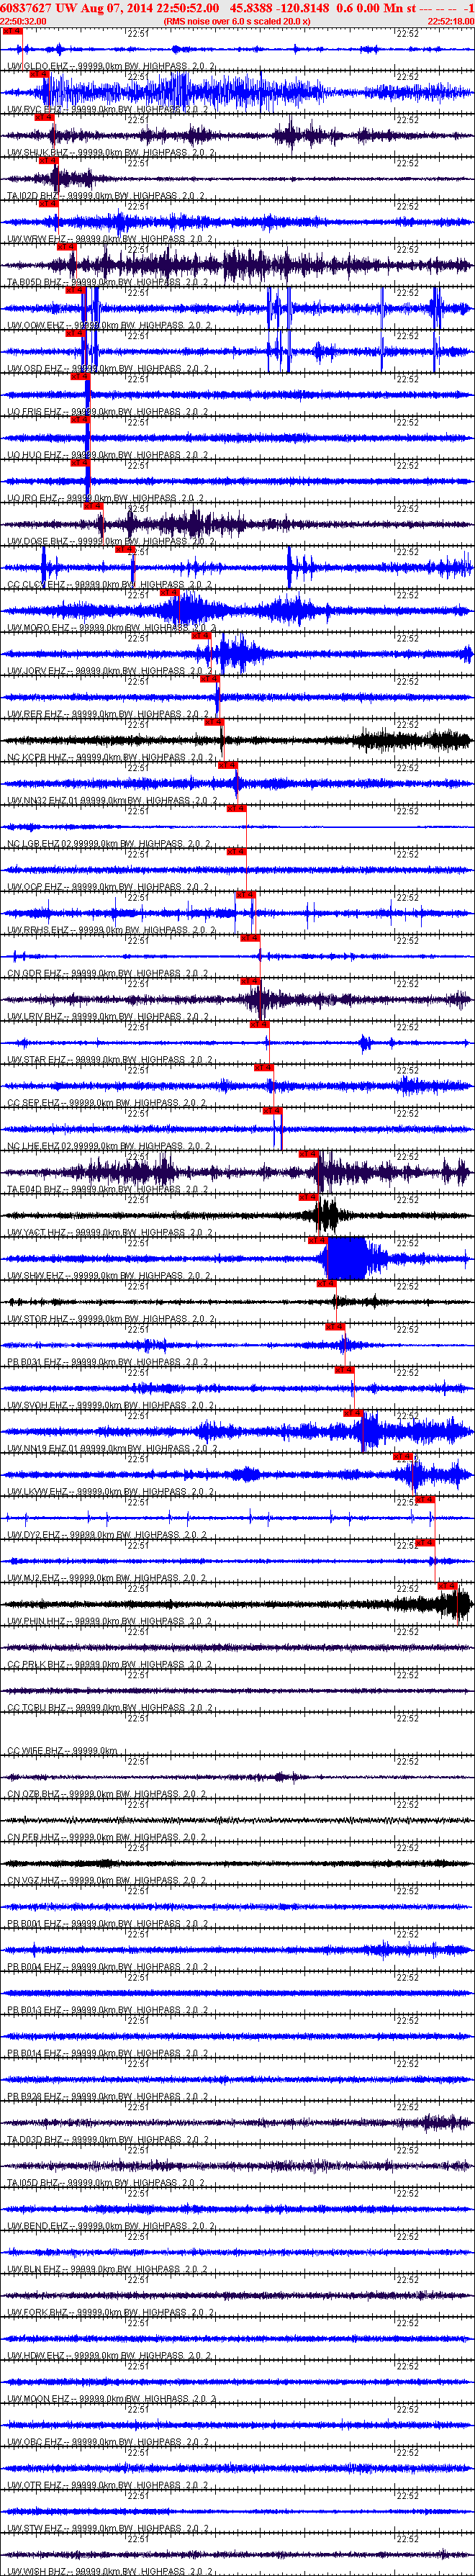The image size is (475, 2576).
Task: Select the UW STAR EHZ station label
Action: click(x=109, y=1059)
